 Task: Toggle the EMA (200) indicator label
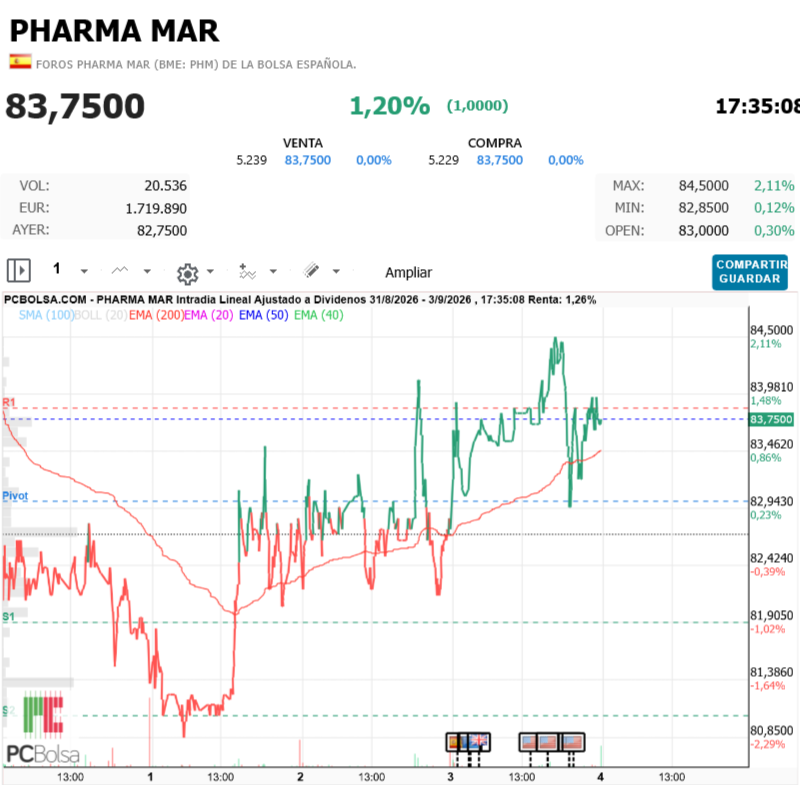[156, 315]
